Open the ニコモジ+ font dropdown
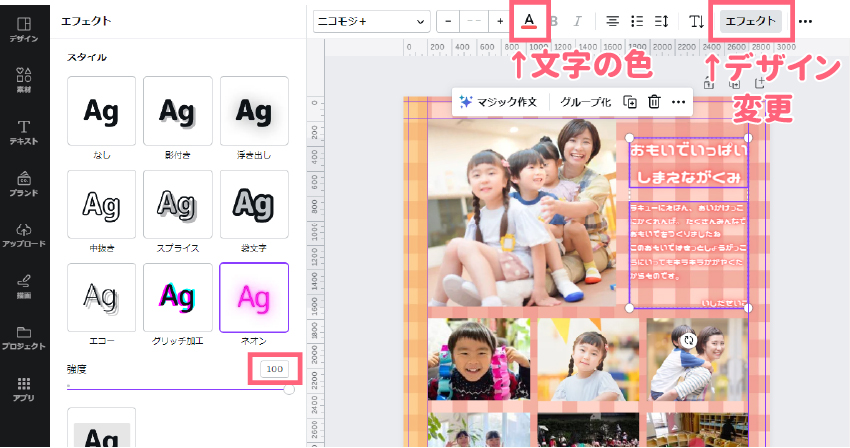This screenshot has width=850, height=448. 371,21
